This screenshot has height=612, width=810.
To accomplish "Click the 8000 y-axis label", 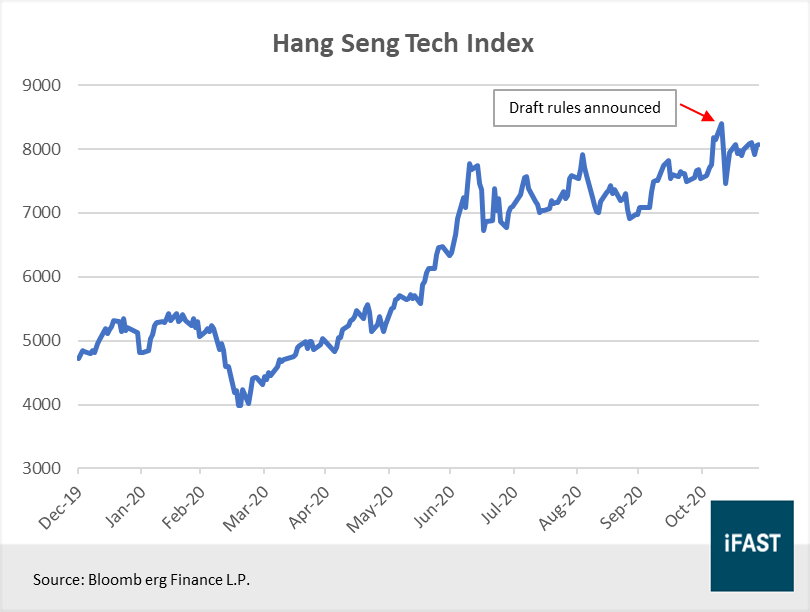I will pyautogui.click(x=42, y=149).
